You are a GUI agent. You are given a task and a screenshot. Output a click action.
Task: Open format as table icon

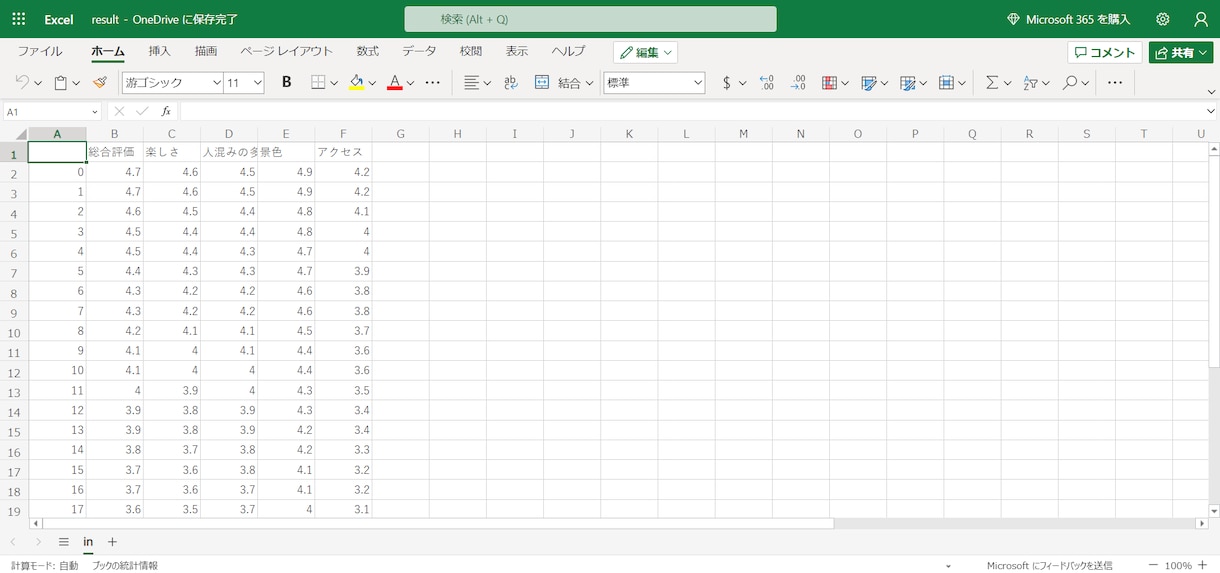click(907, 83)
